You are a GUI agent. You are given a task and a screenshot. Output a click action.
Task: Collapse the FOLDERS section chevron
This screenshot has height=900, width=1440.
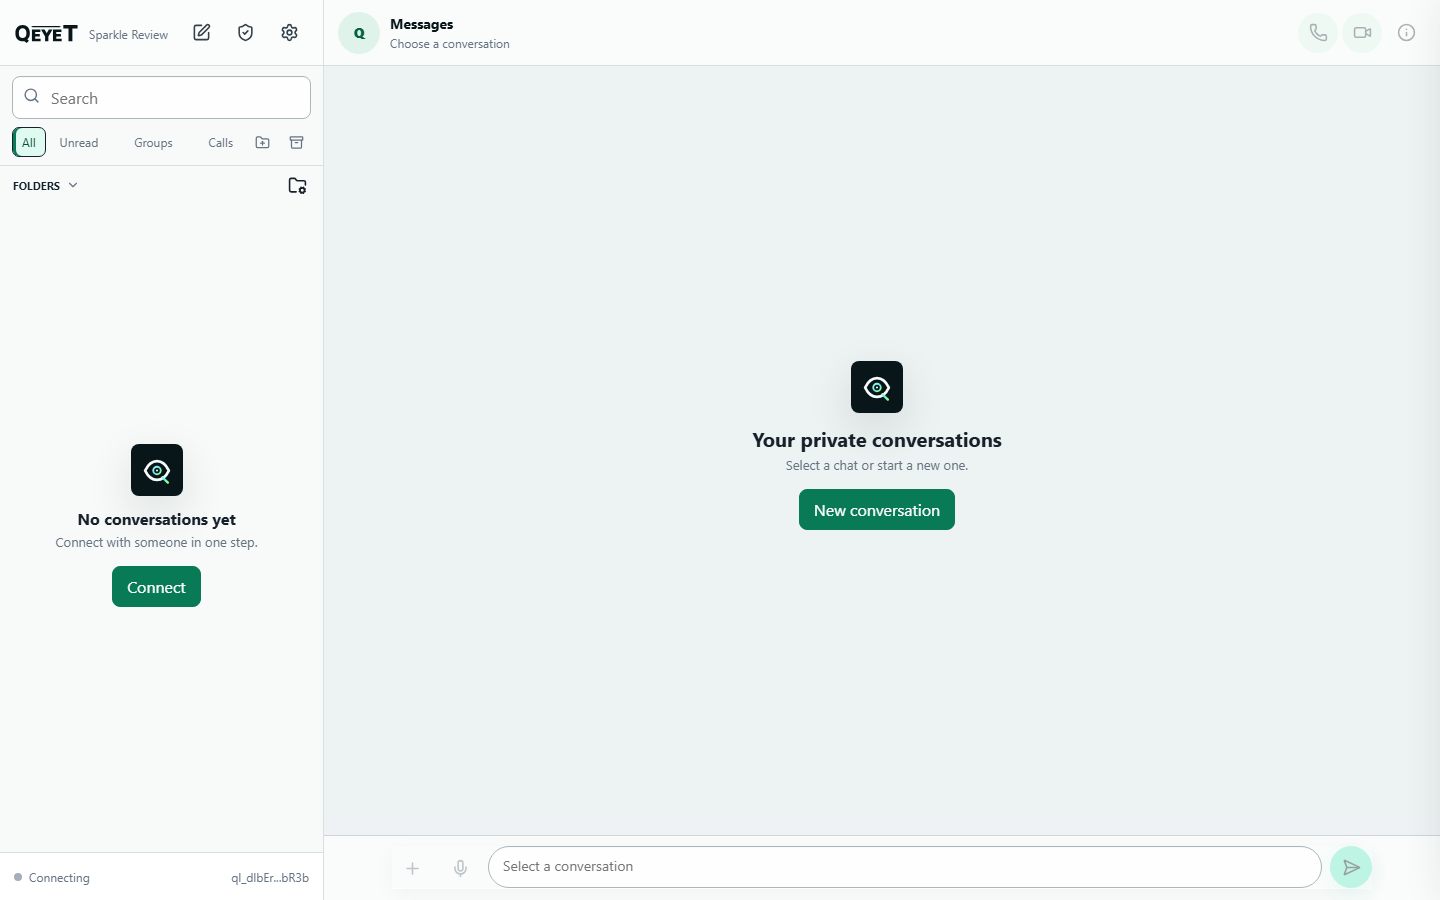[x=73, y=186]
